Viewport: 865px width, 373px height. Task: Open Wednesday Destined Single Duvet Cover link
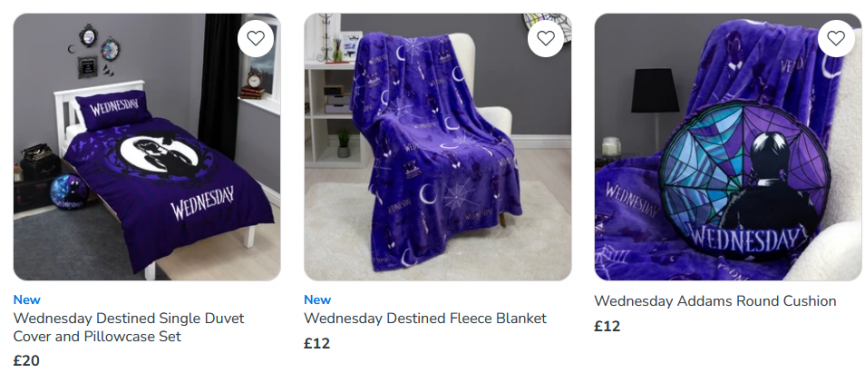129,327
